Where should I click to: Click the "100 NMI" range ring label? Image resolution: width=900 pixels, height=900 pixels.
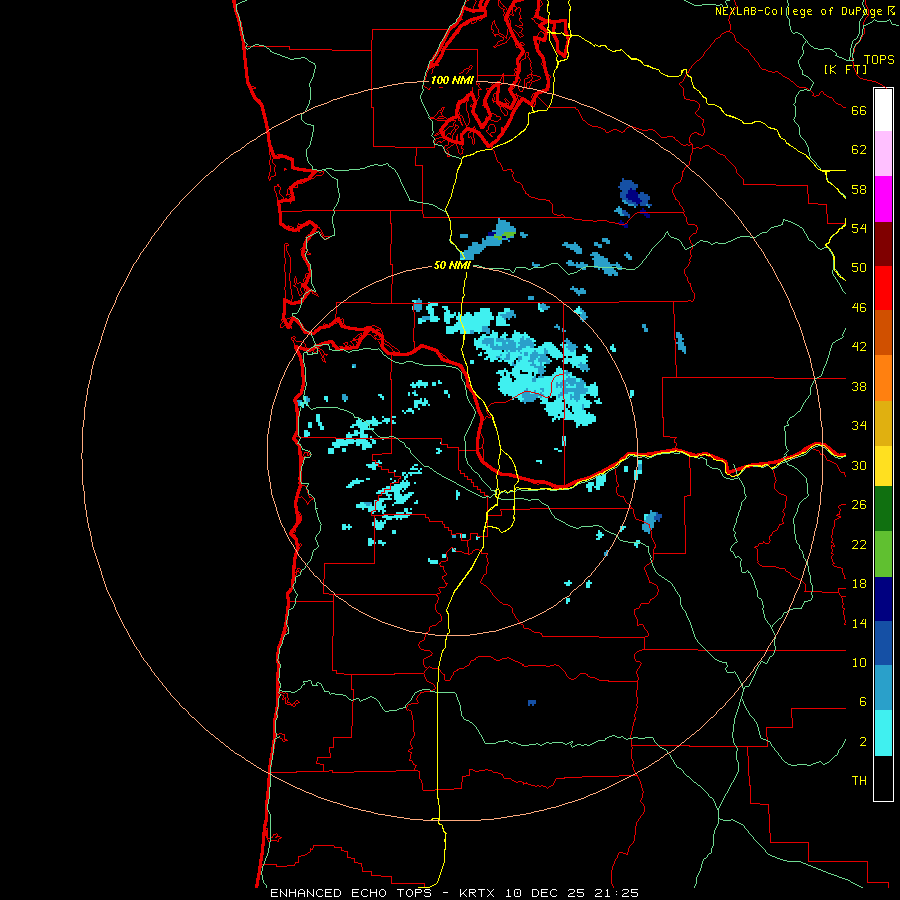click(x=452, y=80)
